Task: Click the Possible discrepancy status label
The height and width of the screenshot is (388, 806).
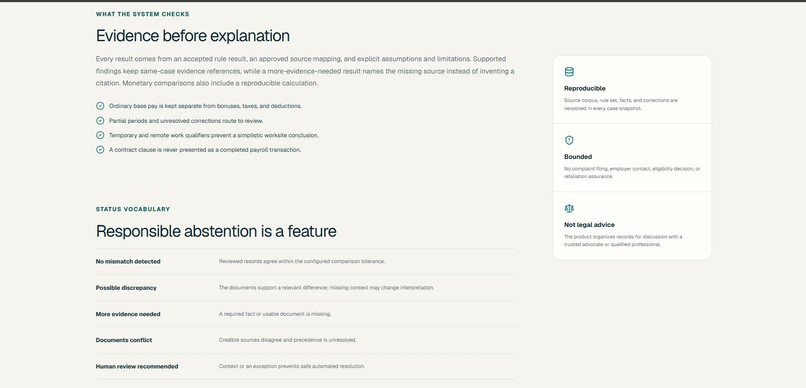Action: [126, 288]
